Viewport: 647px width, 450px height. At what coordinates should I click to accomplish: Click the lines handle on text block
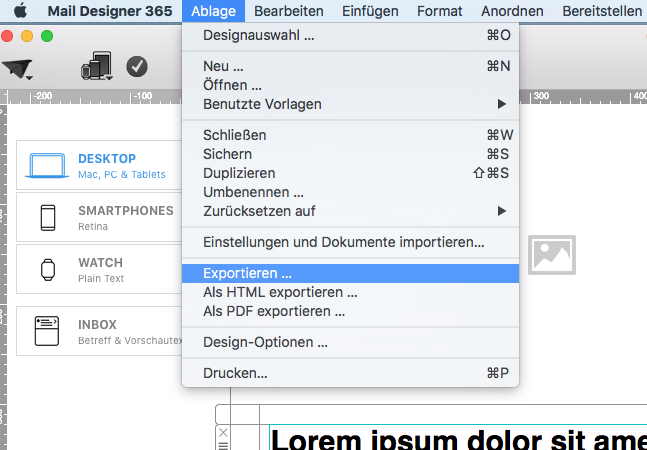pyautogui.click(x=223, y=445)
